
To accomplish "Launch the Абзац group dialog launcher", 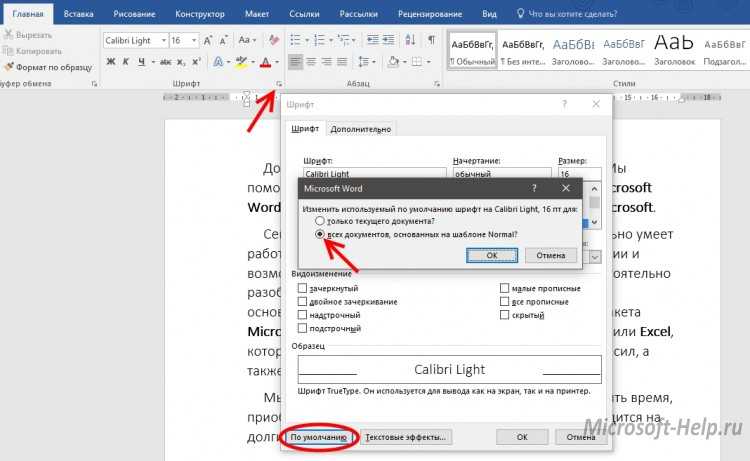I will click(437, 84).
